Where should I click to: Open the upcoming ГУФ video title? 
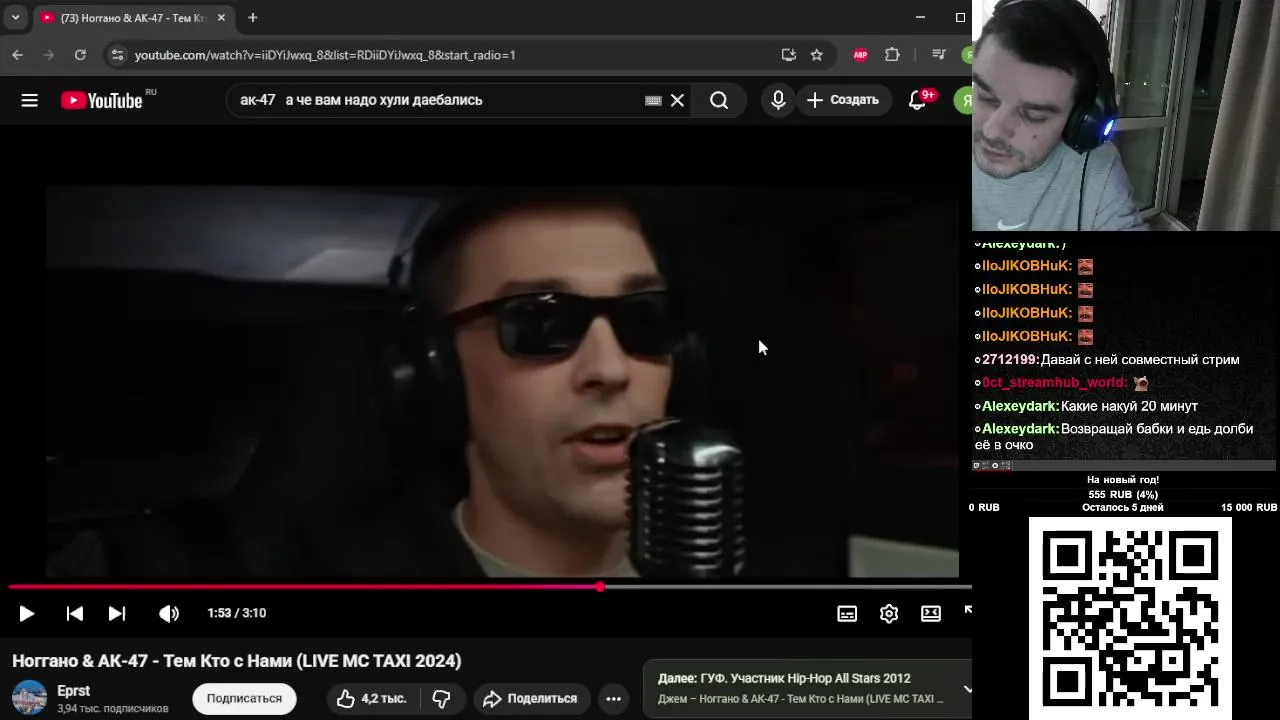[x=784, y=678]
